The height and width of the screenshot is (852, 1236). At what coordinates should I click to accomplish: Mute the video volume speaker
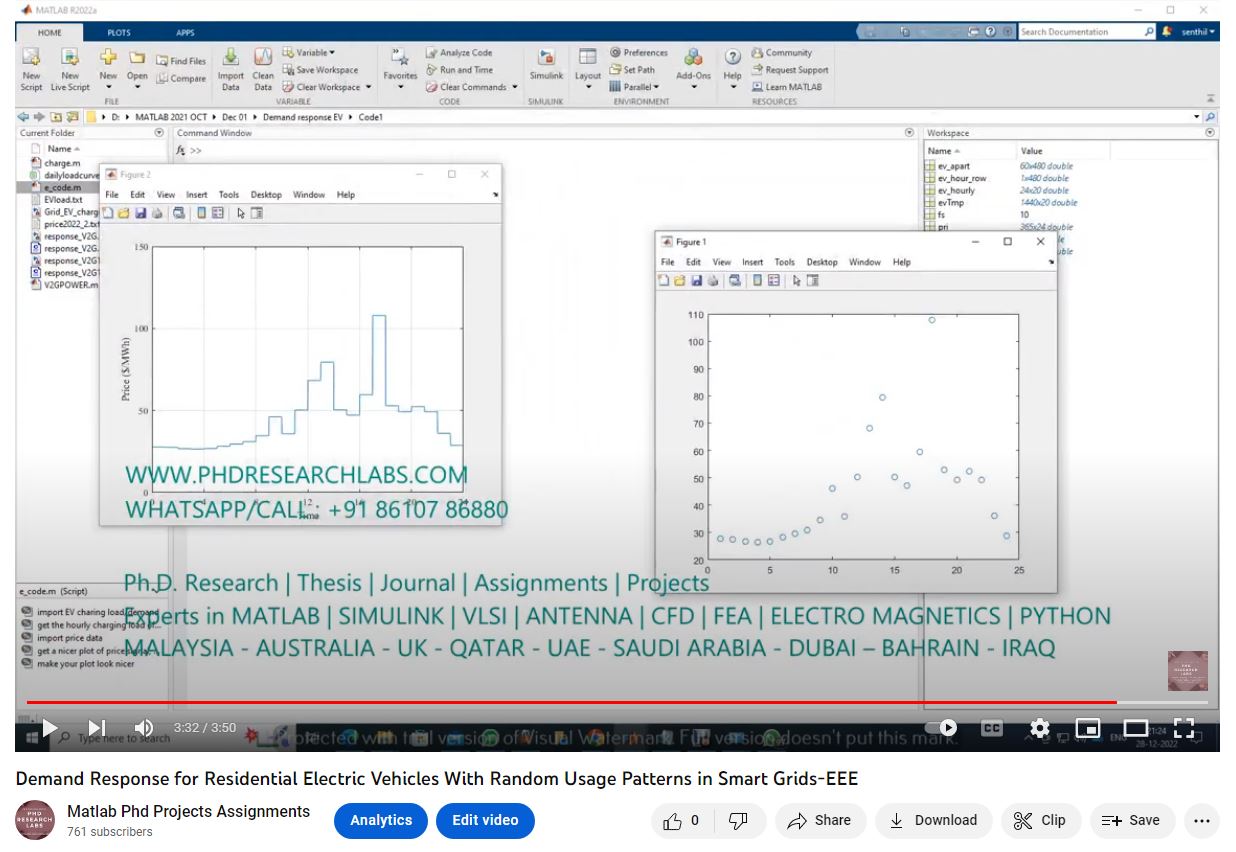144,728
